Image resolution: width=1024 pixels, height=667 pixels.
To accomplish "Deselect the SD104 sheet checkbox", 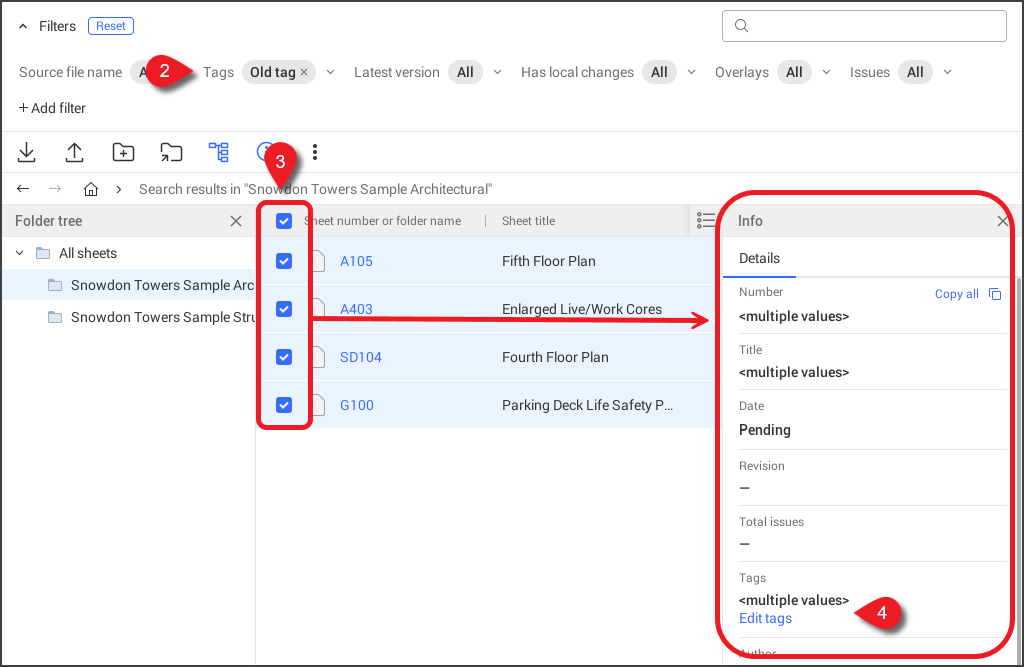I will (x=284, y=357).
